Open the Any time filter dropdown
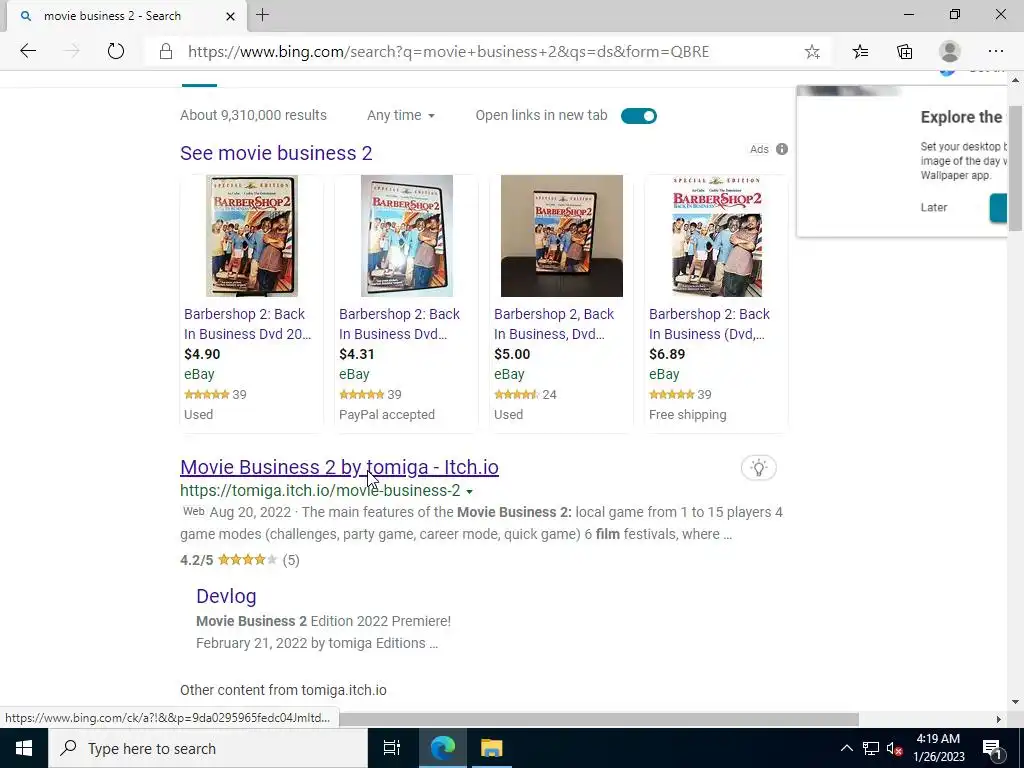The image size is (1024, 768). coord(400,116)
